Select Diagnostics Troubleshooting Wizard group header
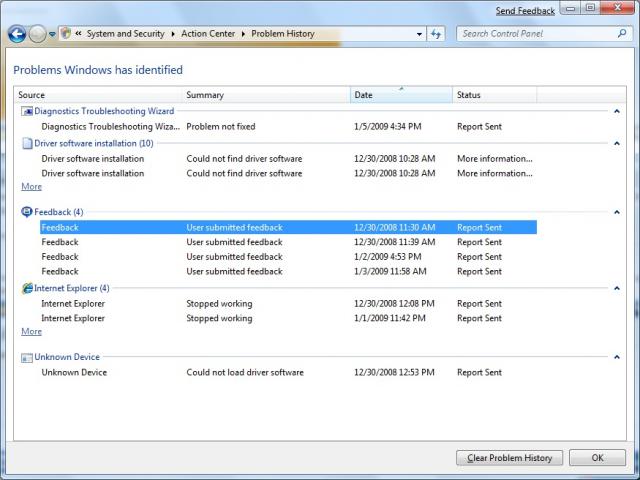This screenshot has width=640, height=480. pyautogui.click(x=104, y=111)
